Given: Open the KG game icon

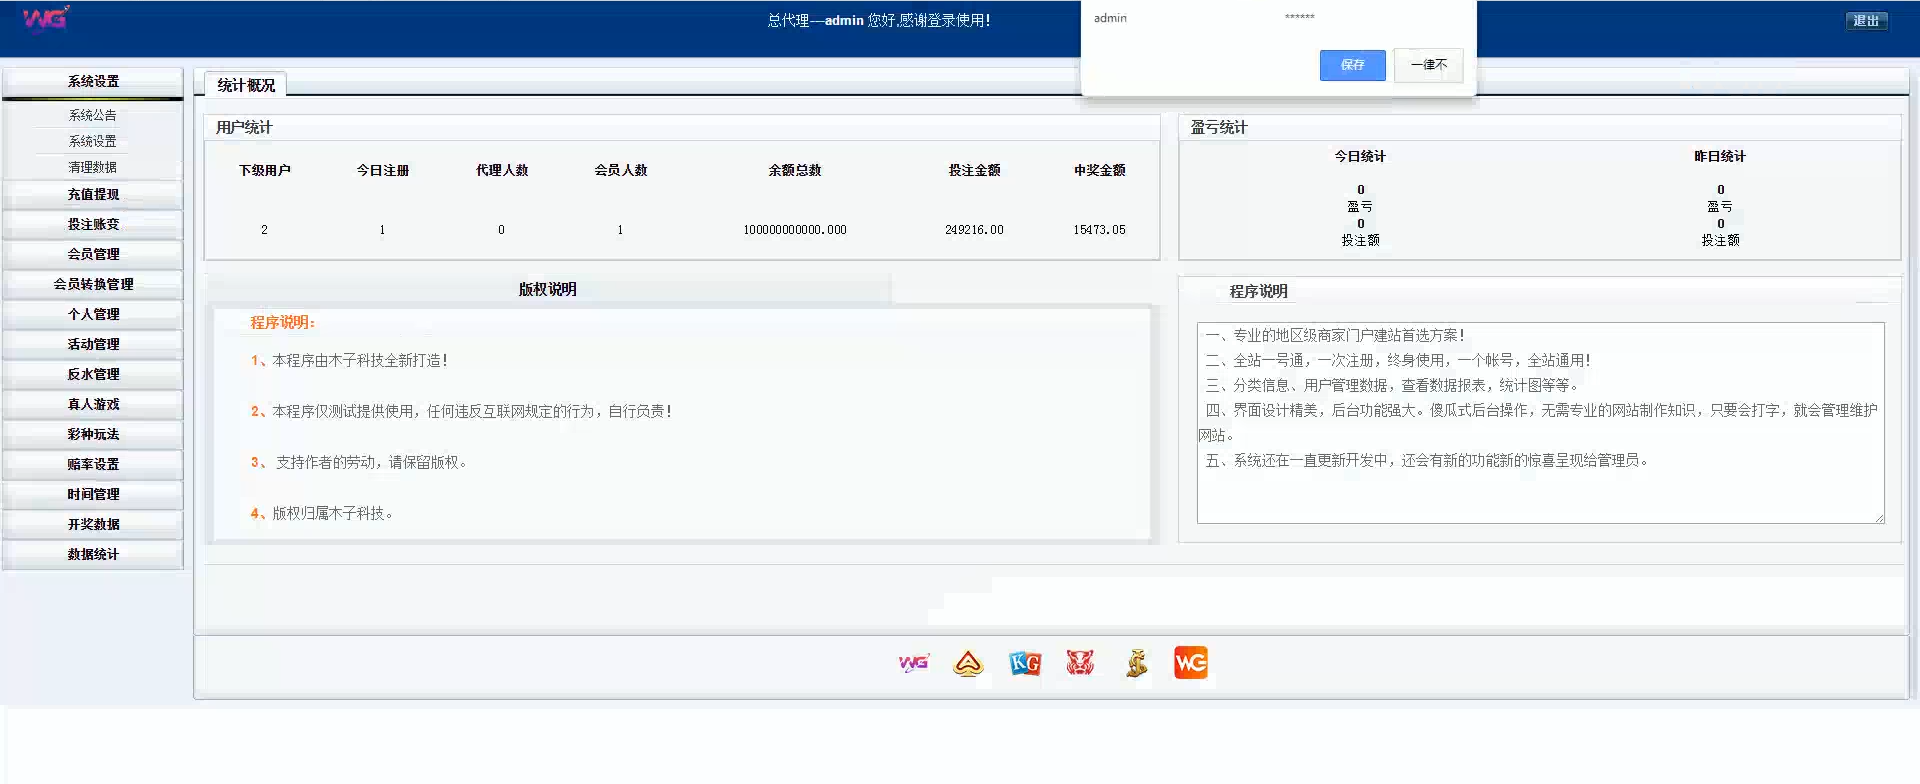Looking at the screenshot, I should pyautogui.click(x=1025, y=663).
